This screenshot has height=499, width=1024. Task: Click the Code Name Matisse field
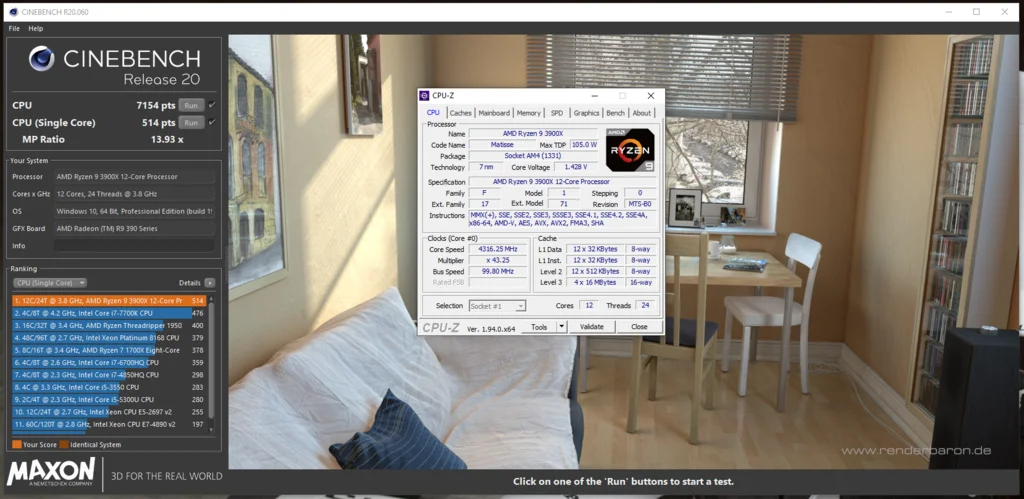pyautogui.click(x=502, y=144)
